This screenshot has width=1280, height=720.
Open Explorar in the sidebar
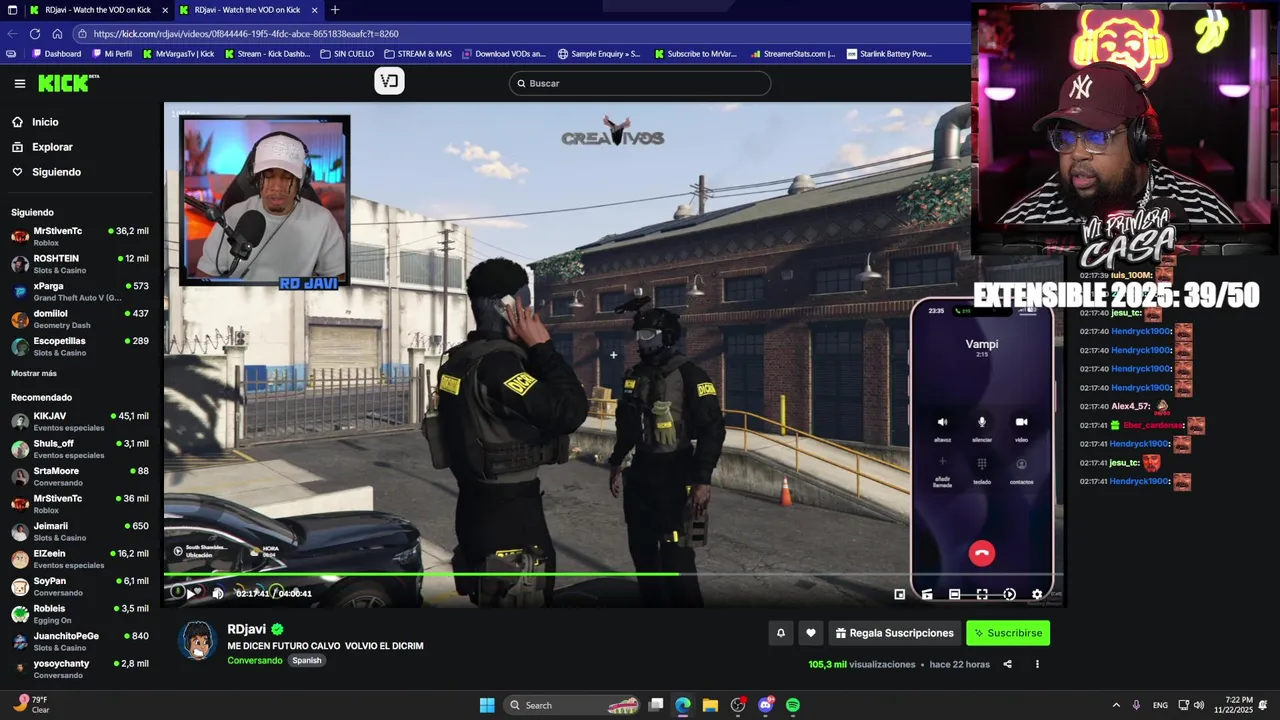point(52,147)
